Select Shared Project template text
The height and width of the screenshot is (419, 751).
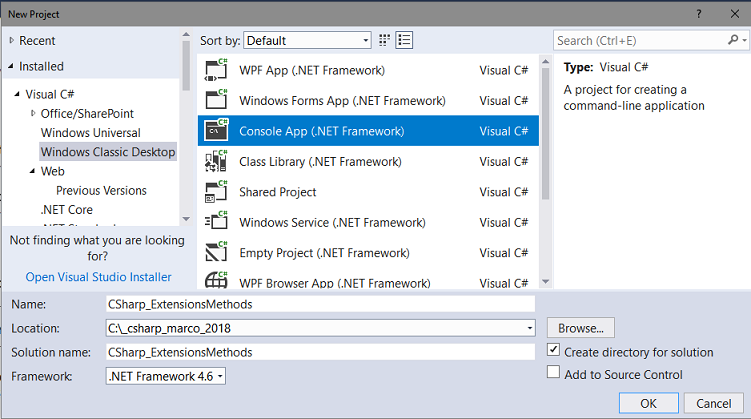pos(277,192)
